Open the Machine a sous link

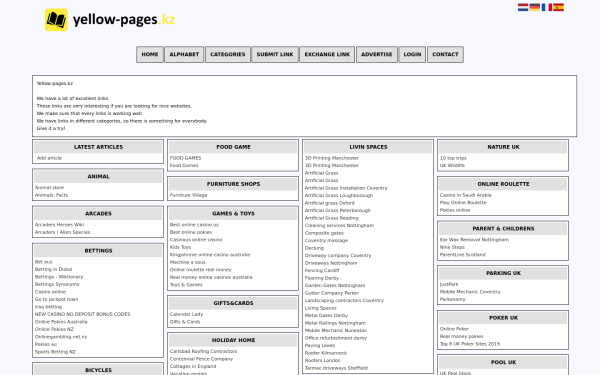pyautogui.click(x=188, y=262)
